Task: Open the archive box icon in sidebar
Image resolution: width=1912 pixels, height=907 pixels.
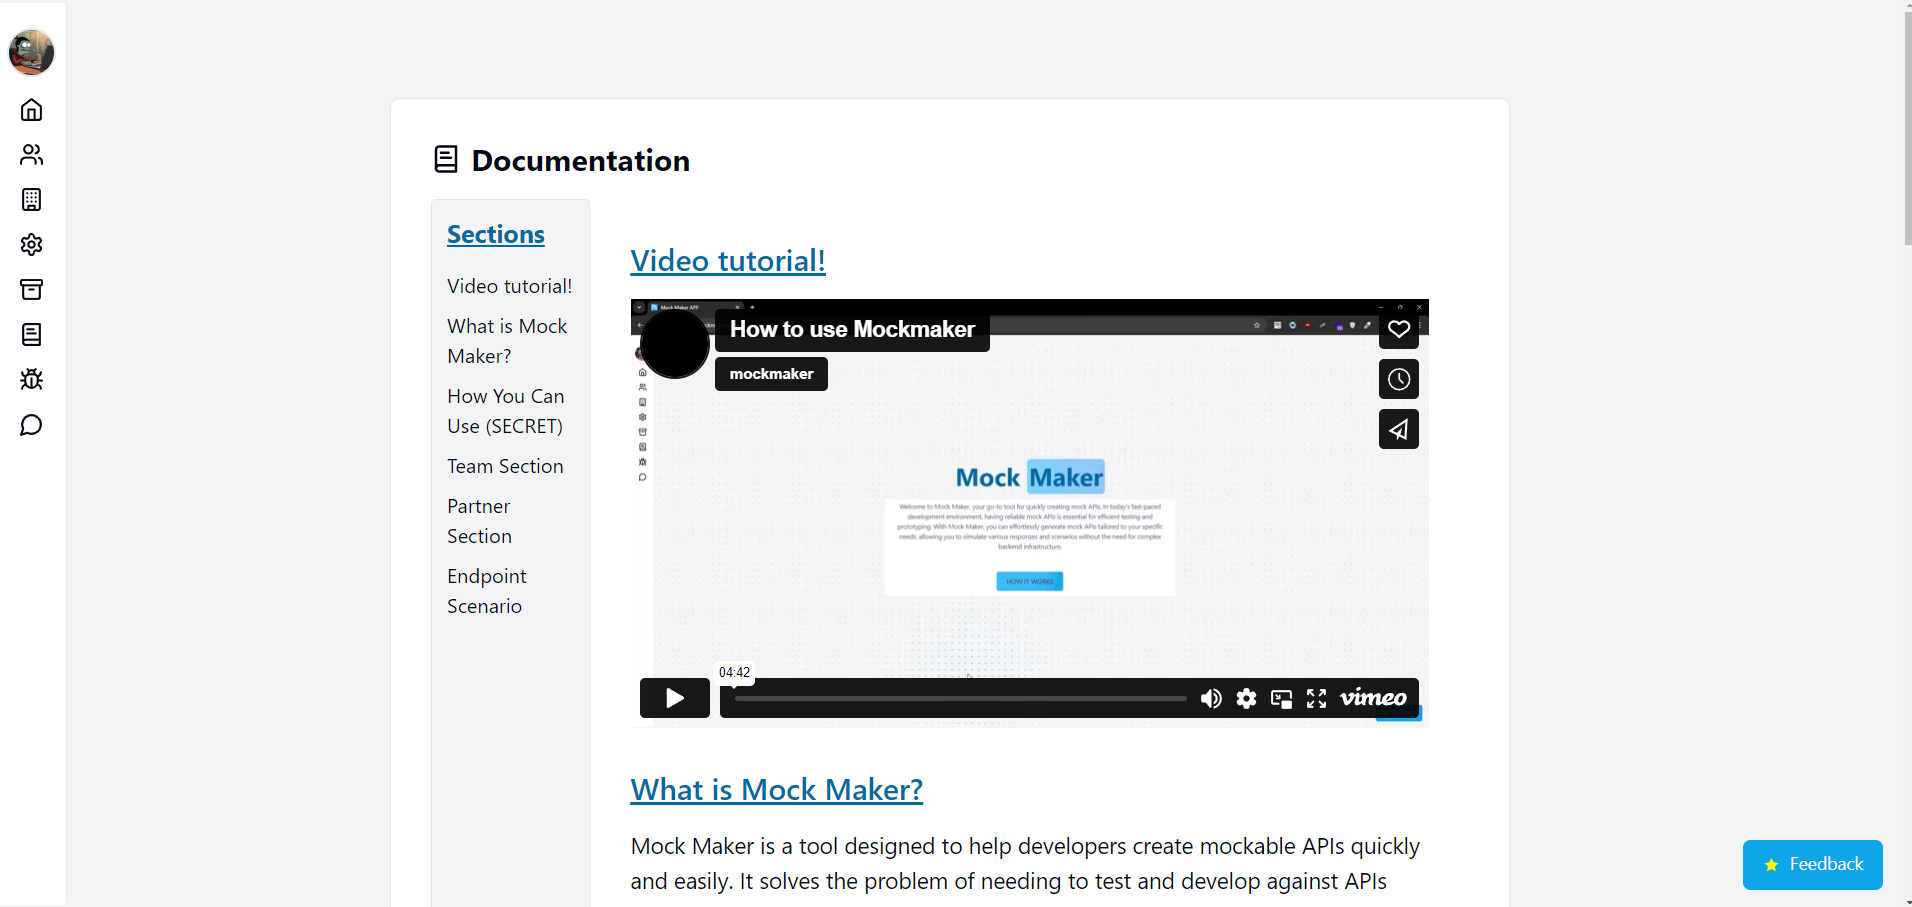Action: click(31, 289)
